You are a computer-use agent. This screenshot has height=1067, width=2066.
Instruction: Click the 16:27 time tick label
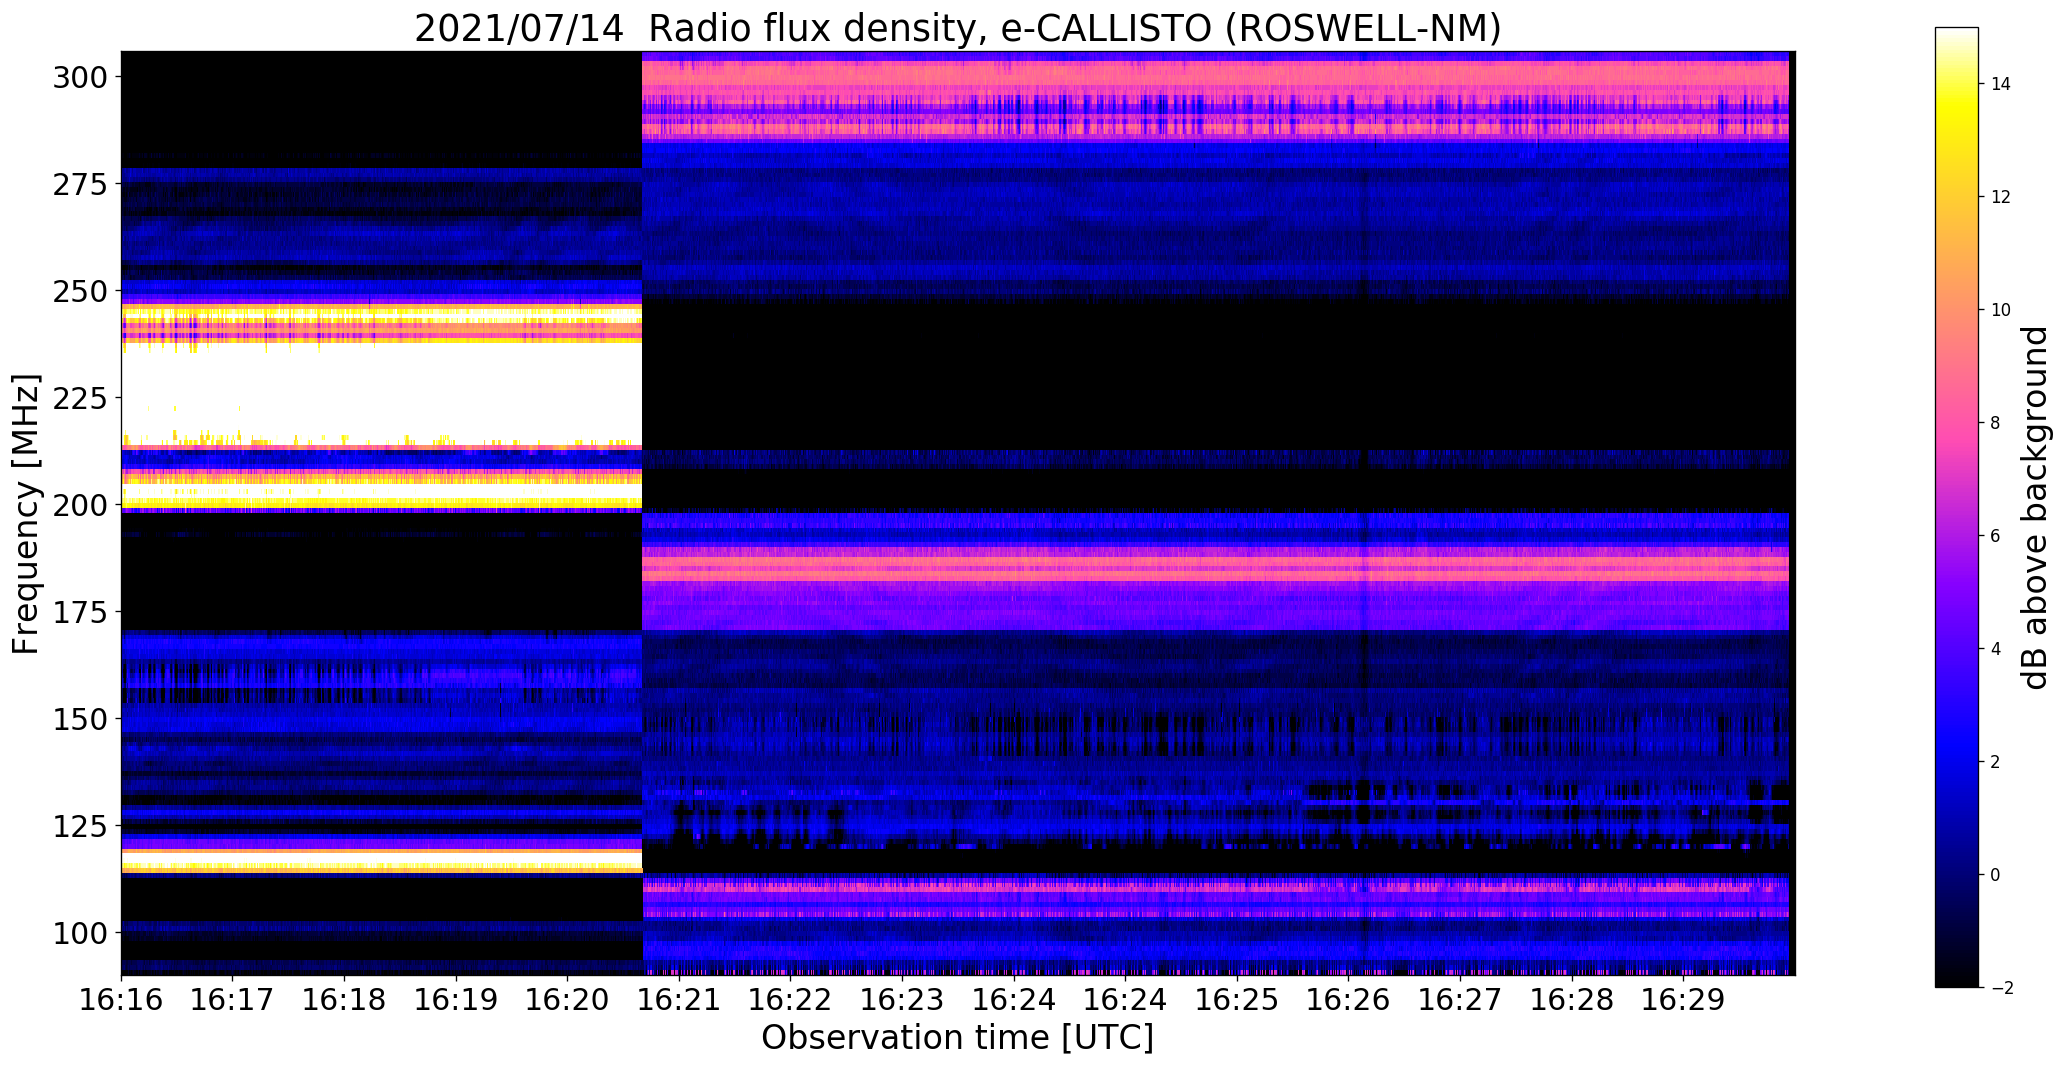tap(1461, 1000)
